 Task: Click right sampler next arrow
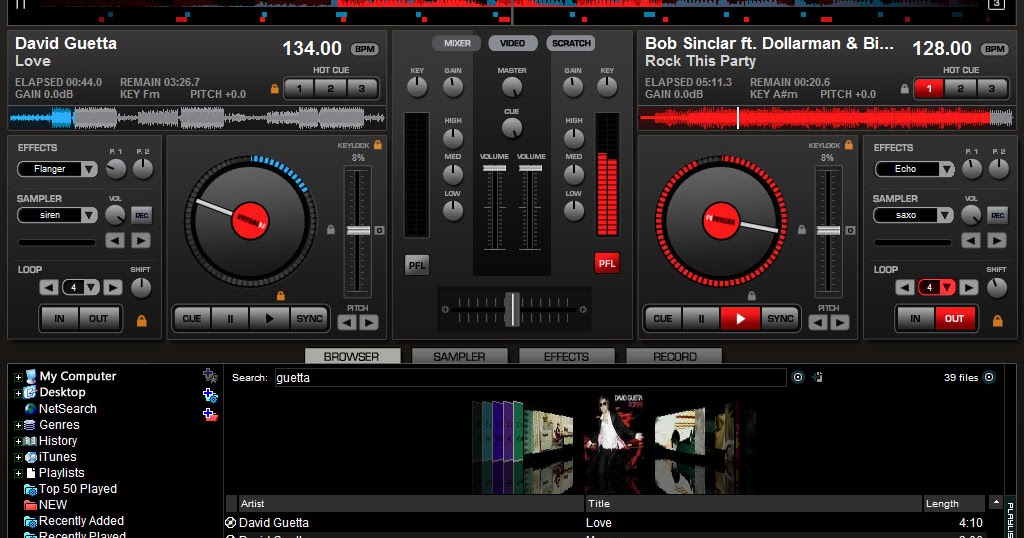coord(997,241)
